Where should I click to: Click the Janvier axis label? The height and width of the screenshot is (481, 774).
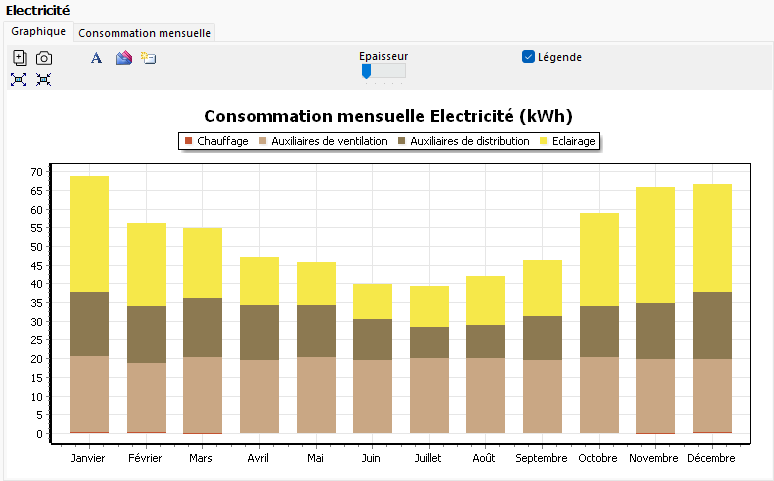(88, 458)
